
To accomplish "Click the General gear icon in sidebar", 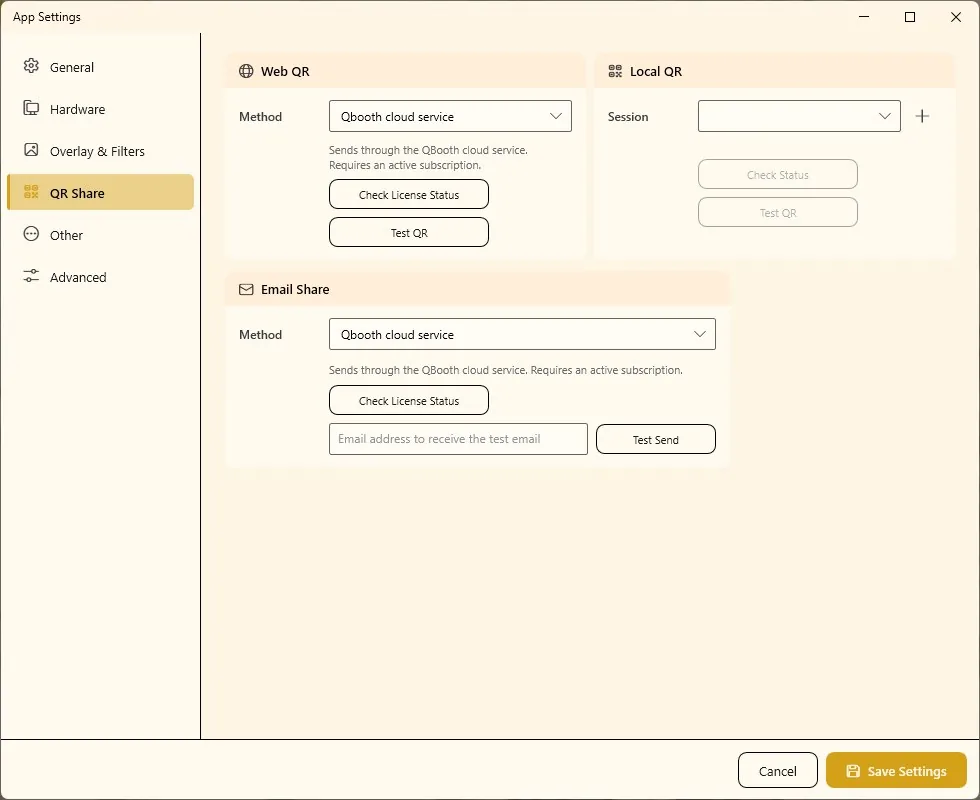I will tap(31, 66).
